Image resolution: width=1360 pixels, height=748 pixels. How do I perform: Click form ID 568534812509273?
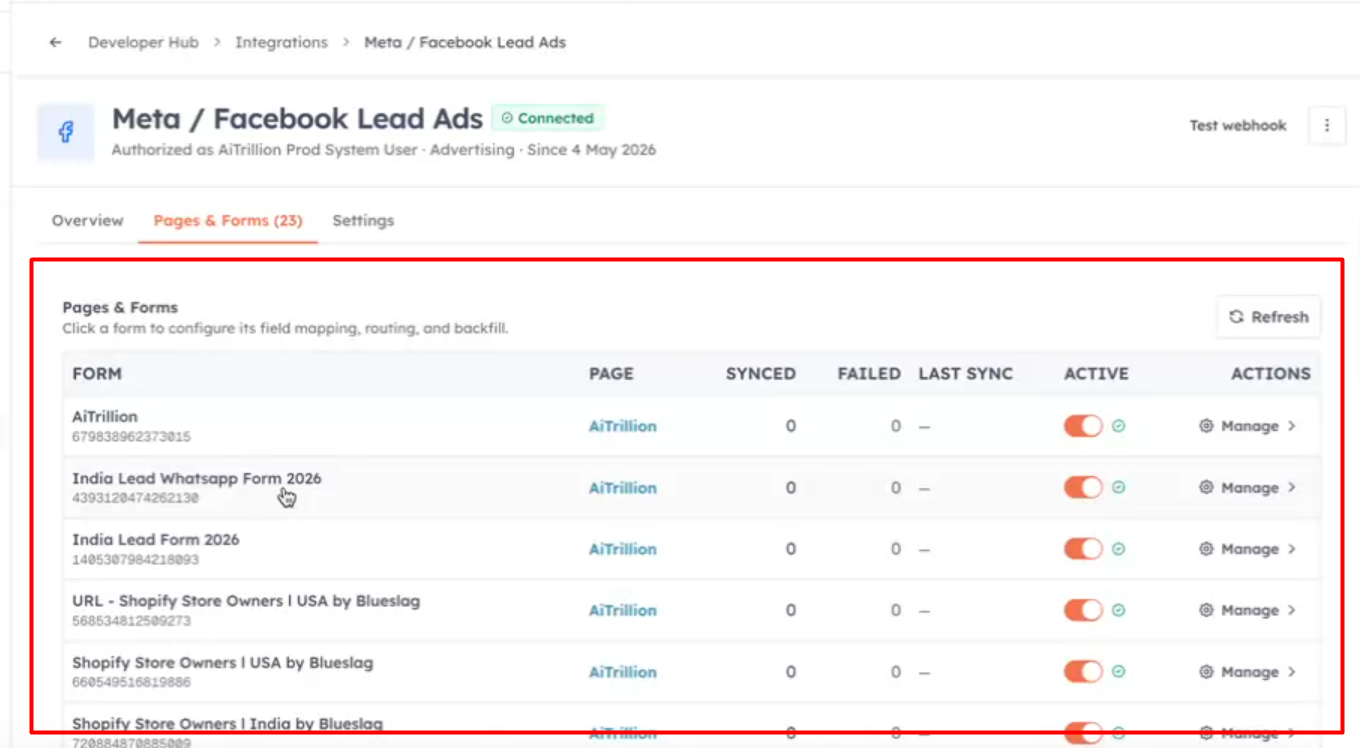pyautogui.click(x=131, y=621)
